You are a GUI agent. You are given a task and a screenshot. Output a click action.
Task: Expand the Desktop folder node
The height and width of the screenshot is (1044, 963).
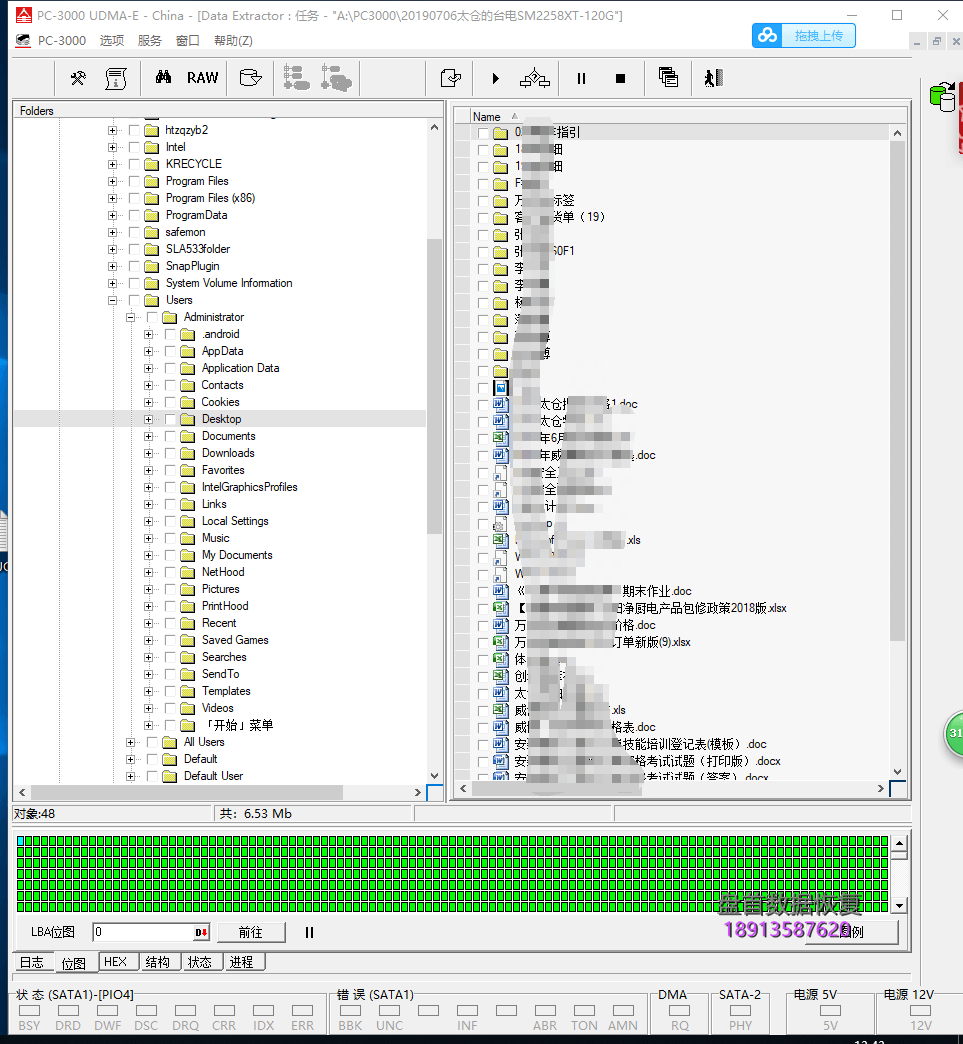click(x=149, y=419)
